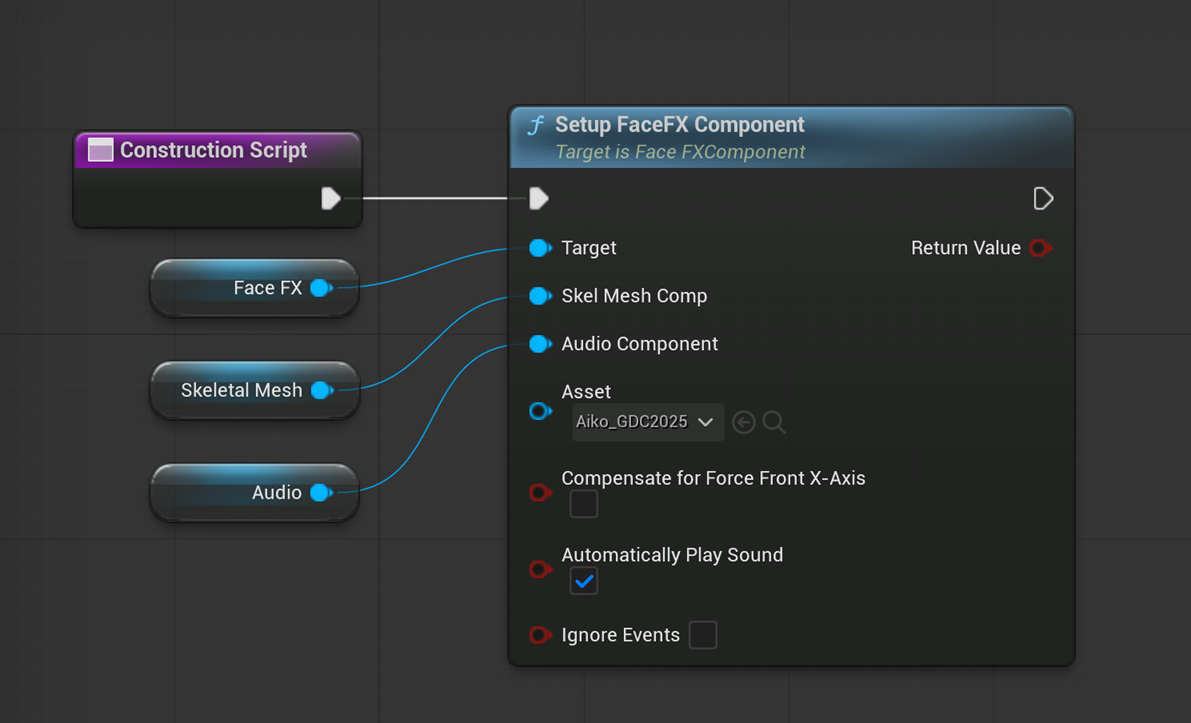Click the 'Asset' label text
This screenshot has width=1191, height=723.
(x=586, y=392)
